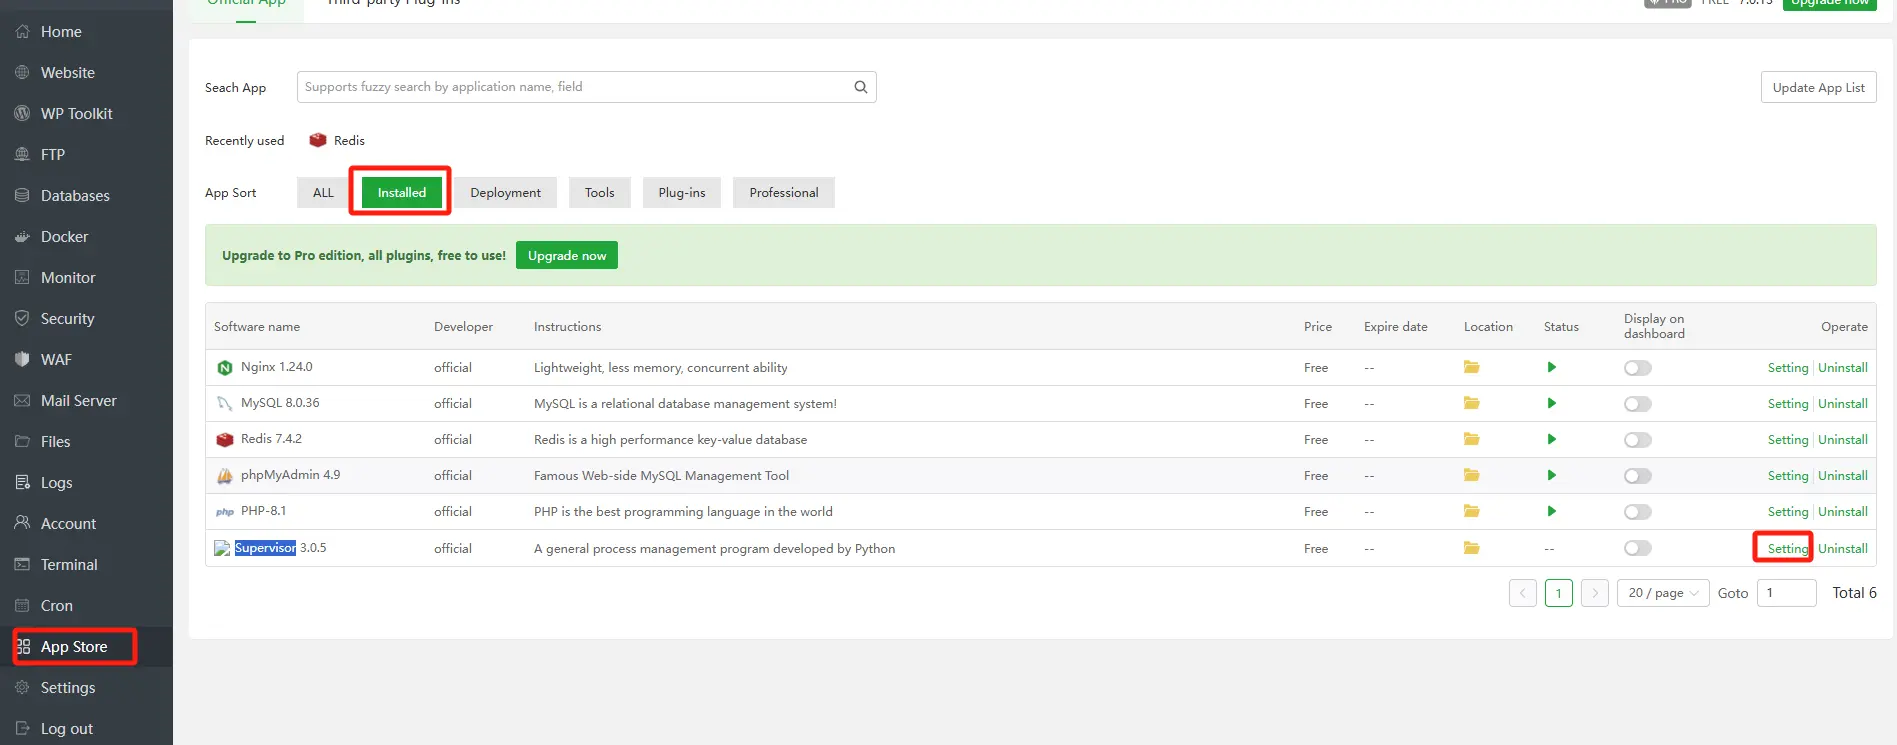
Task: Select the Installed app sort tab
Action: [402, 193]
